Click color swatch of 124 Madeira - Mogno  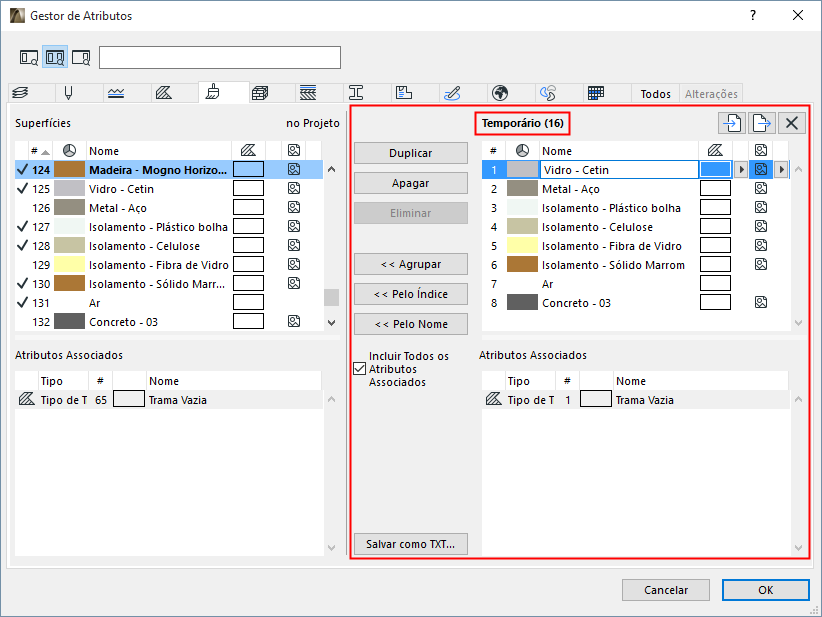click(x=69, y=169)
